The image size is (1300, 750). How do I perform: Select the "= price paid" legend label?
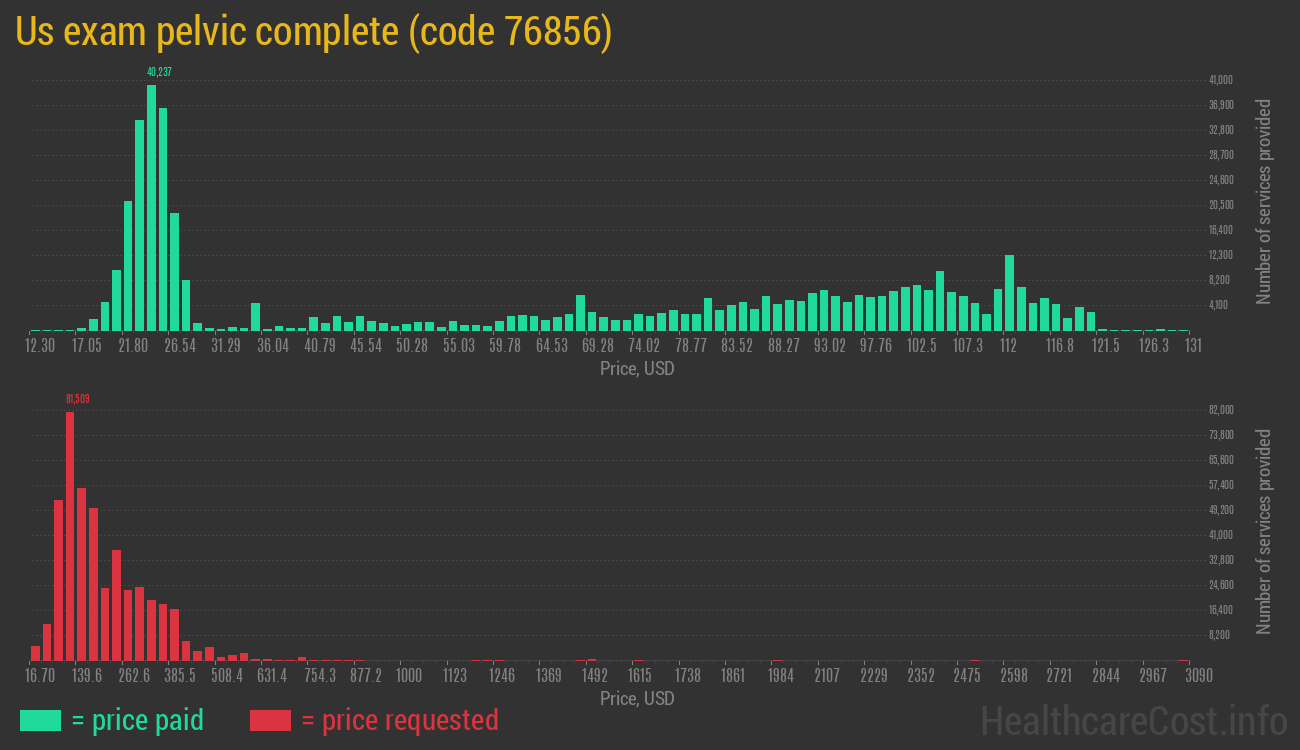point(138,720)
